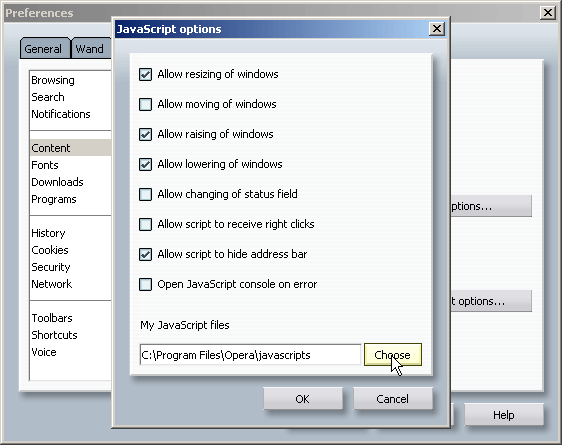Open the Cookies preferences section

click(x=50, y=250)
